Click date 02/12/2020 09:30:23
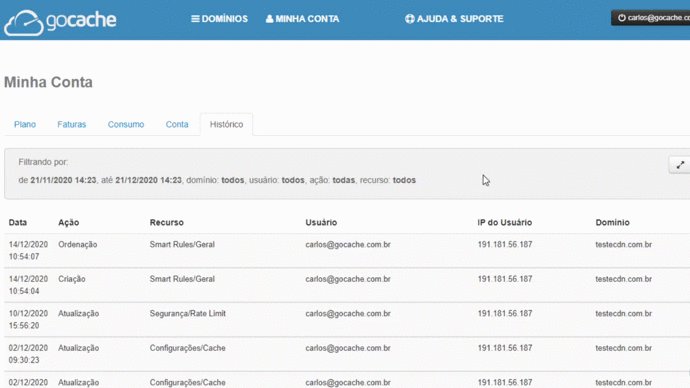This screenshot has height=388, width=690. point(28,354)
